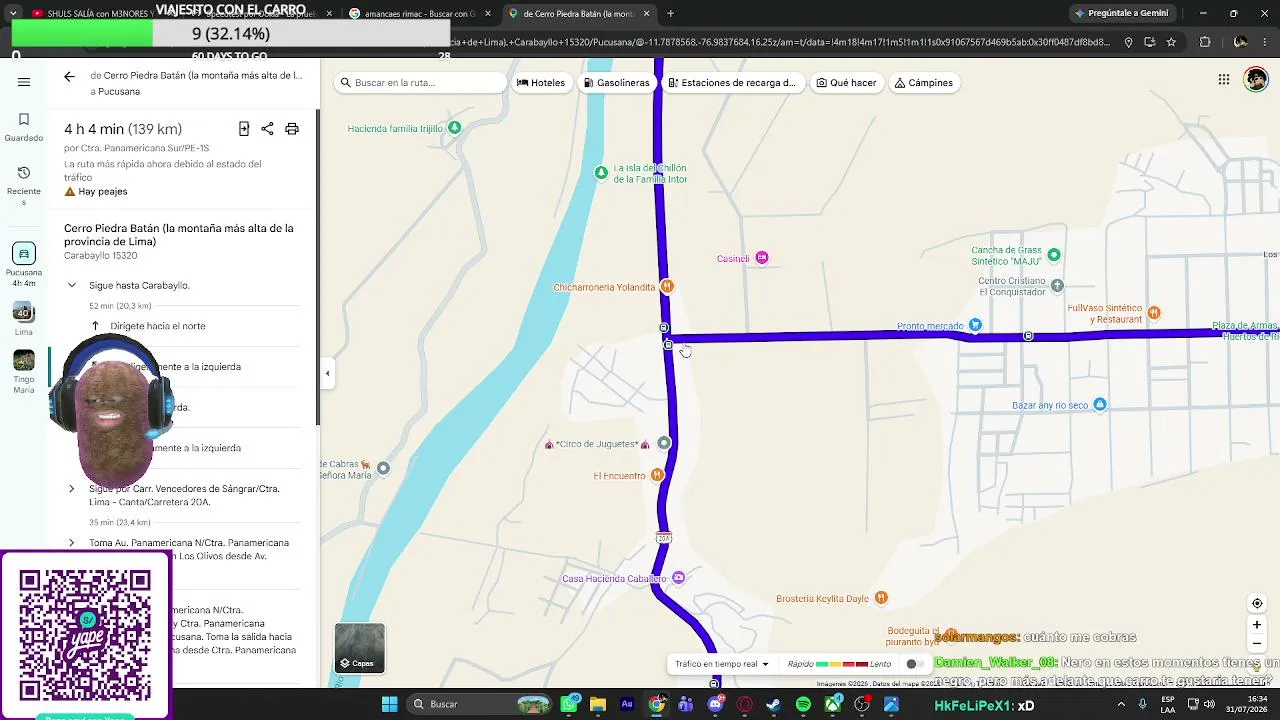Click the Cancha de Grass Sintético MAJU pin
The image size is (1280, 720).
coord(1053,255)
